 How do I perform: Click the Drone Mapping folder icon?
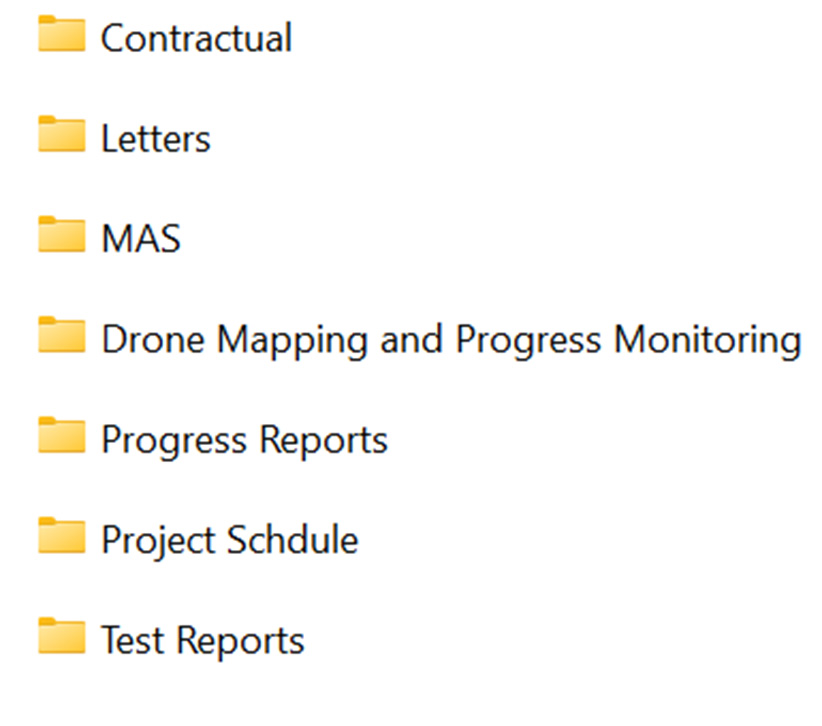(62, 336)
